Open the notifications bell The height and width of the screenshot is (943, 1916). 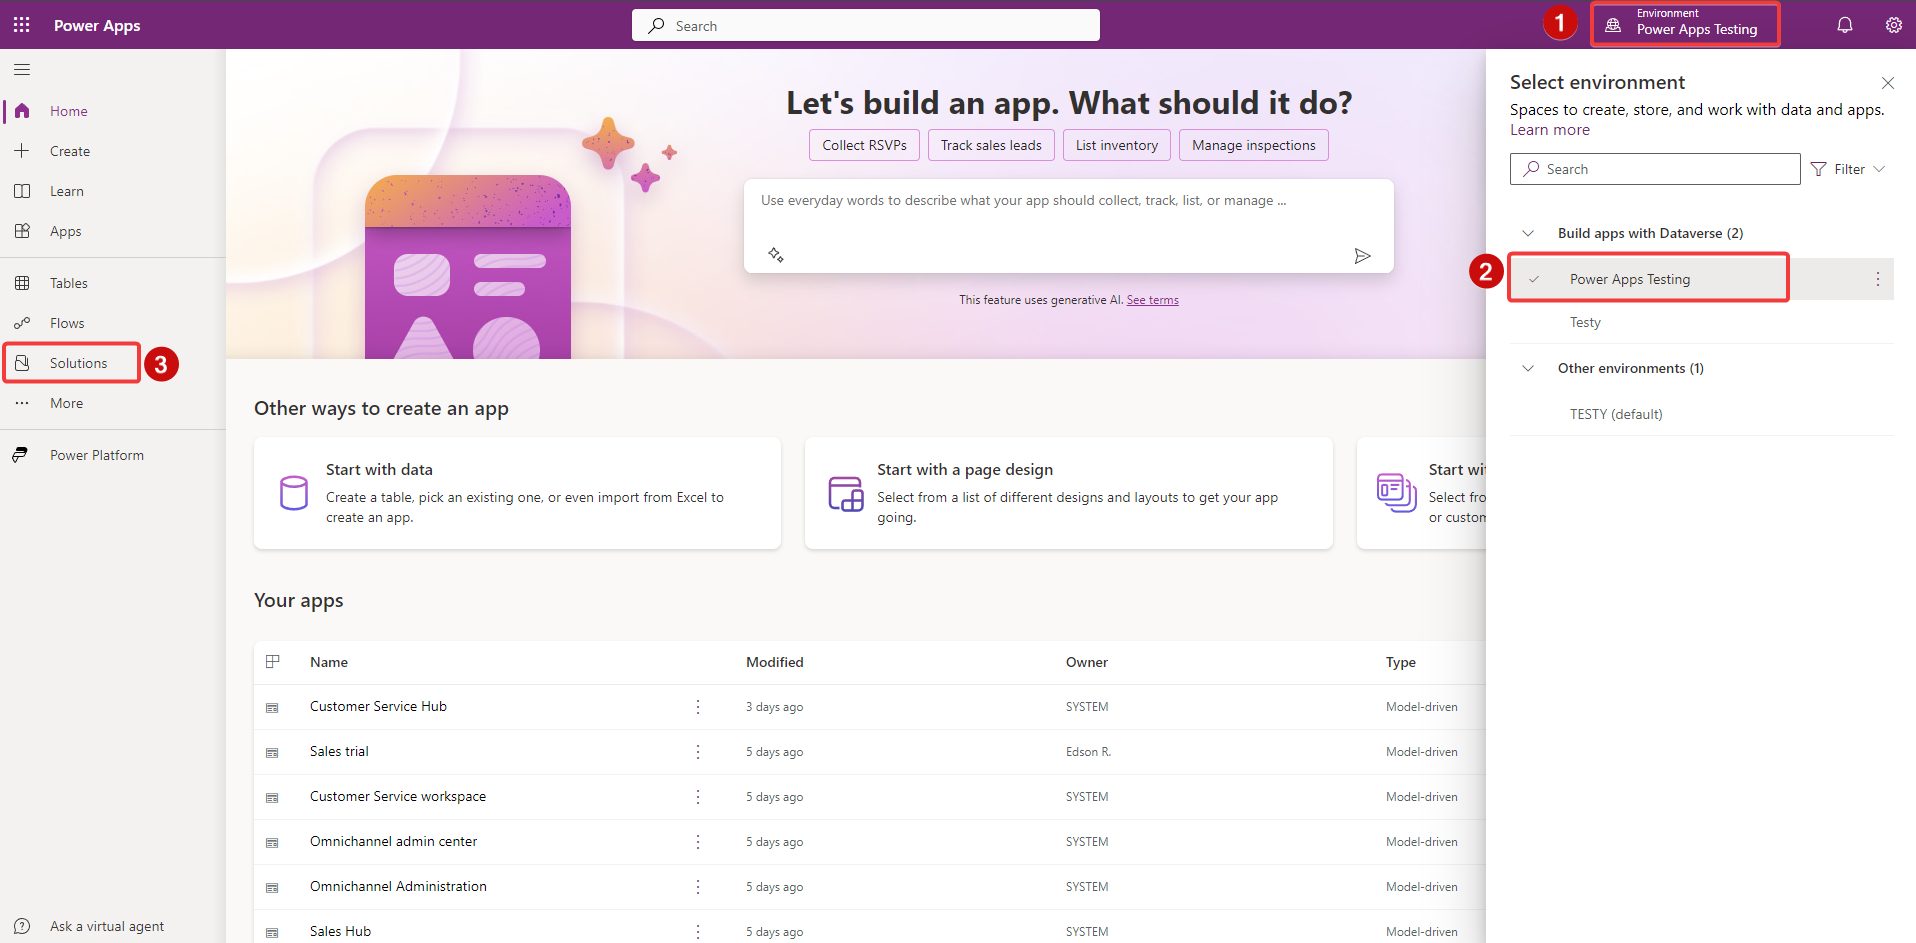1845,25
